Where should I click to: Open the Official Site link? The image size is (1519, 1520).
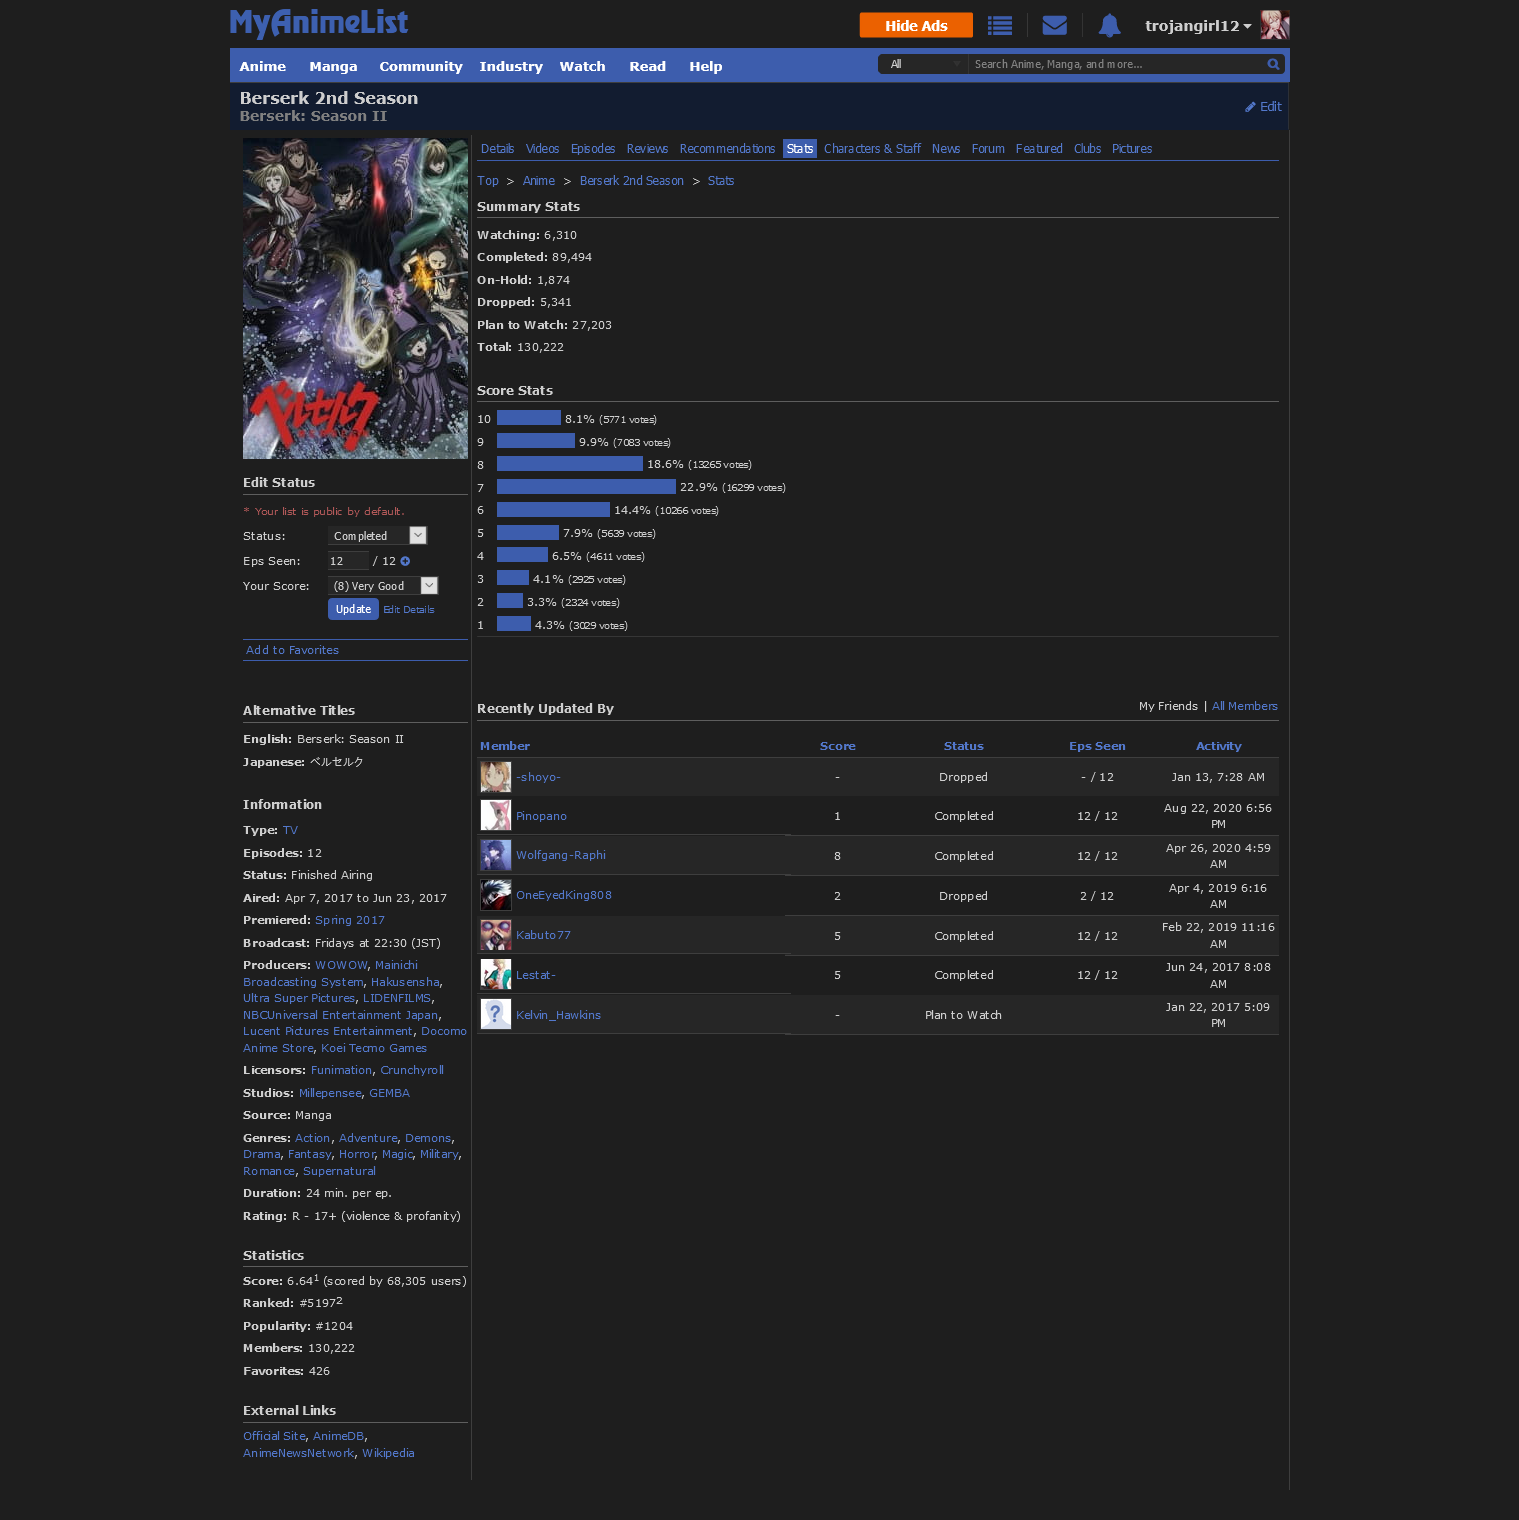click(x=275, y=1436)
